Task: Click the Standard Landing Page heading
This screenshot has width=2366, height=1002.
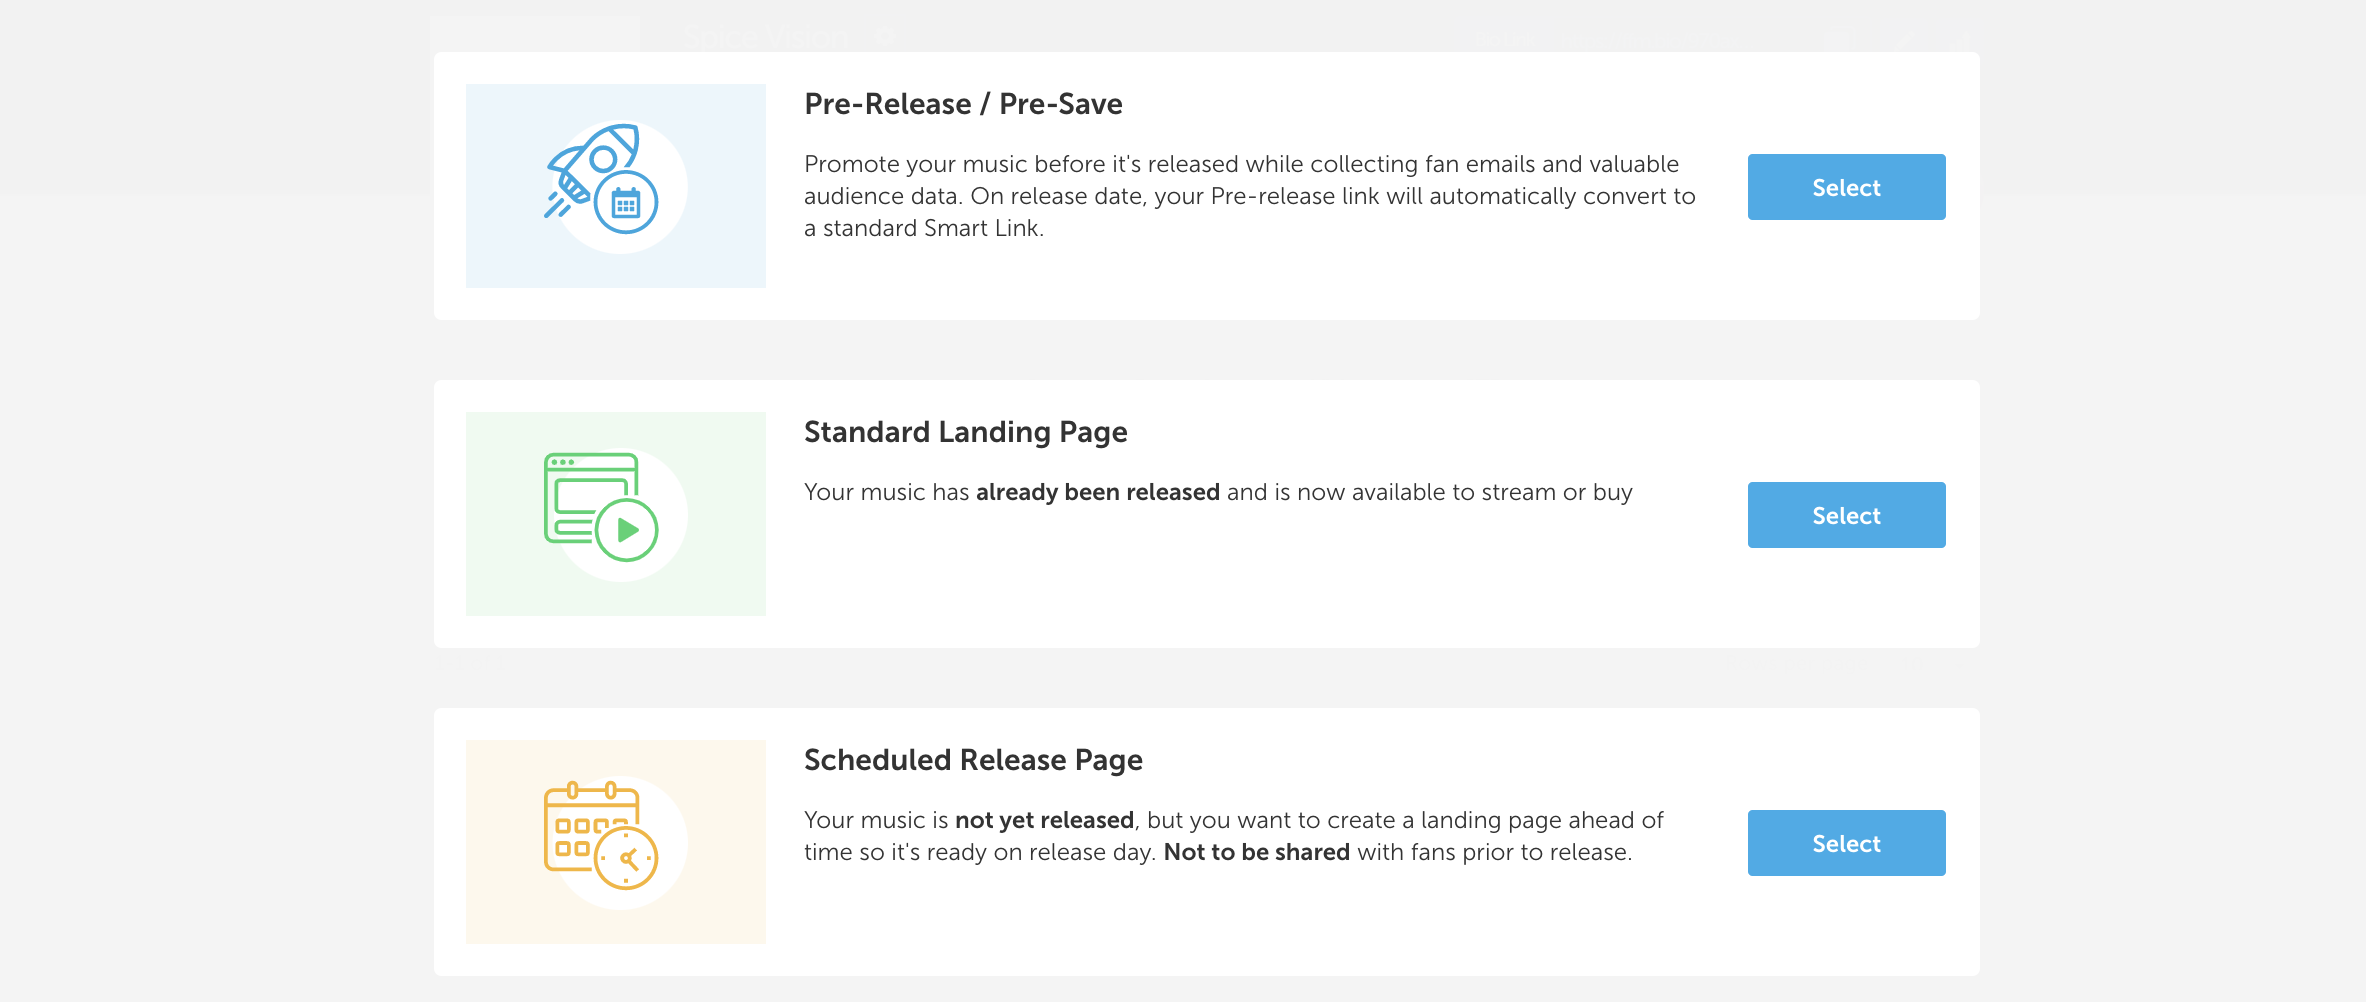Action: (965, 432)
